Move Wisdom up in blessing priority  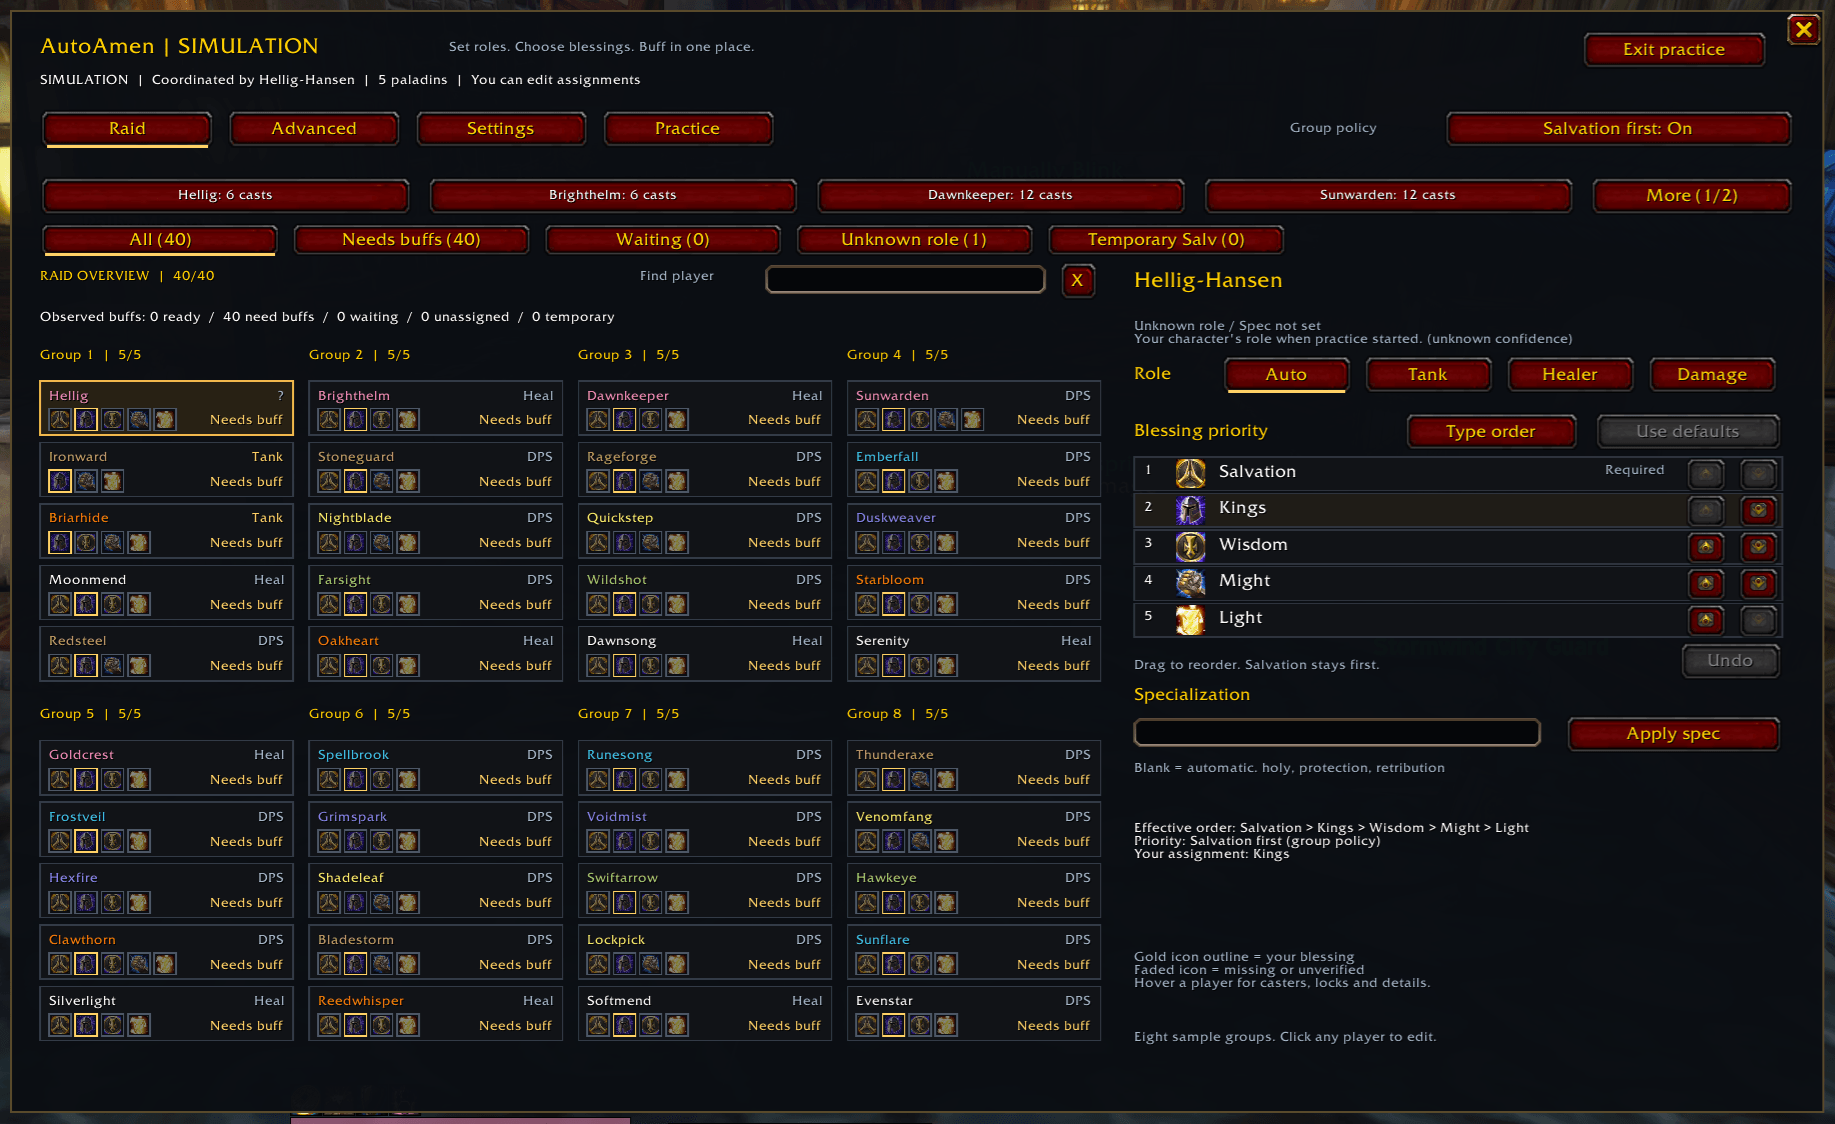point(1706,546)
